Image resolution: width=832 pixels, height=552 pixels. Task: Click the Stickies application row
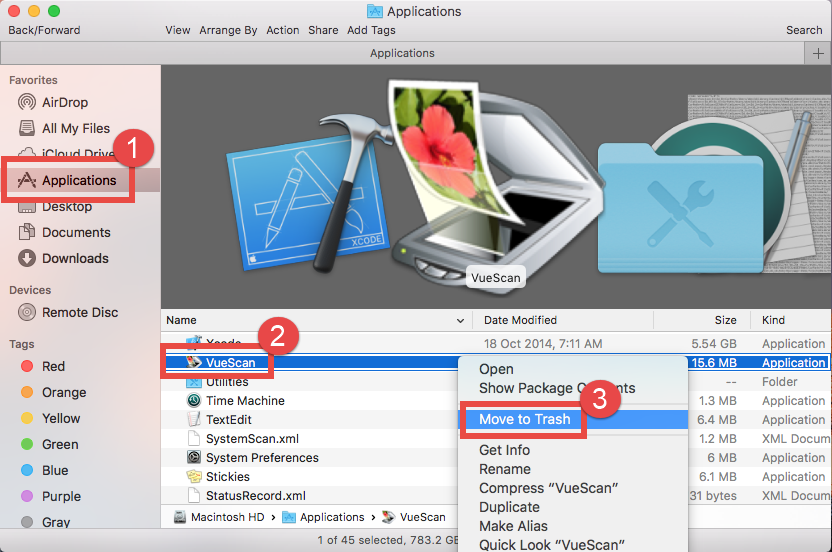(228, 476)
